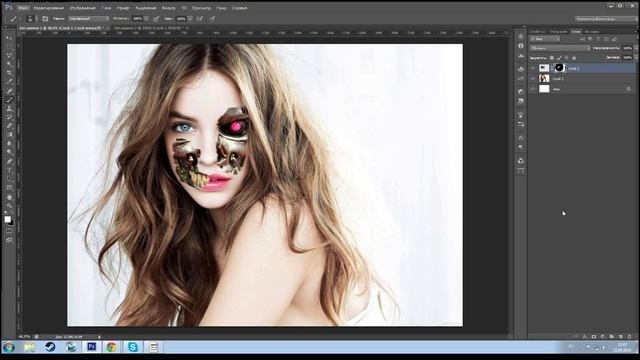Screen dimensions: 640x360
Task: Hide layer Слой 2 with eye icon
Action: coord(533,68)
